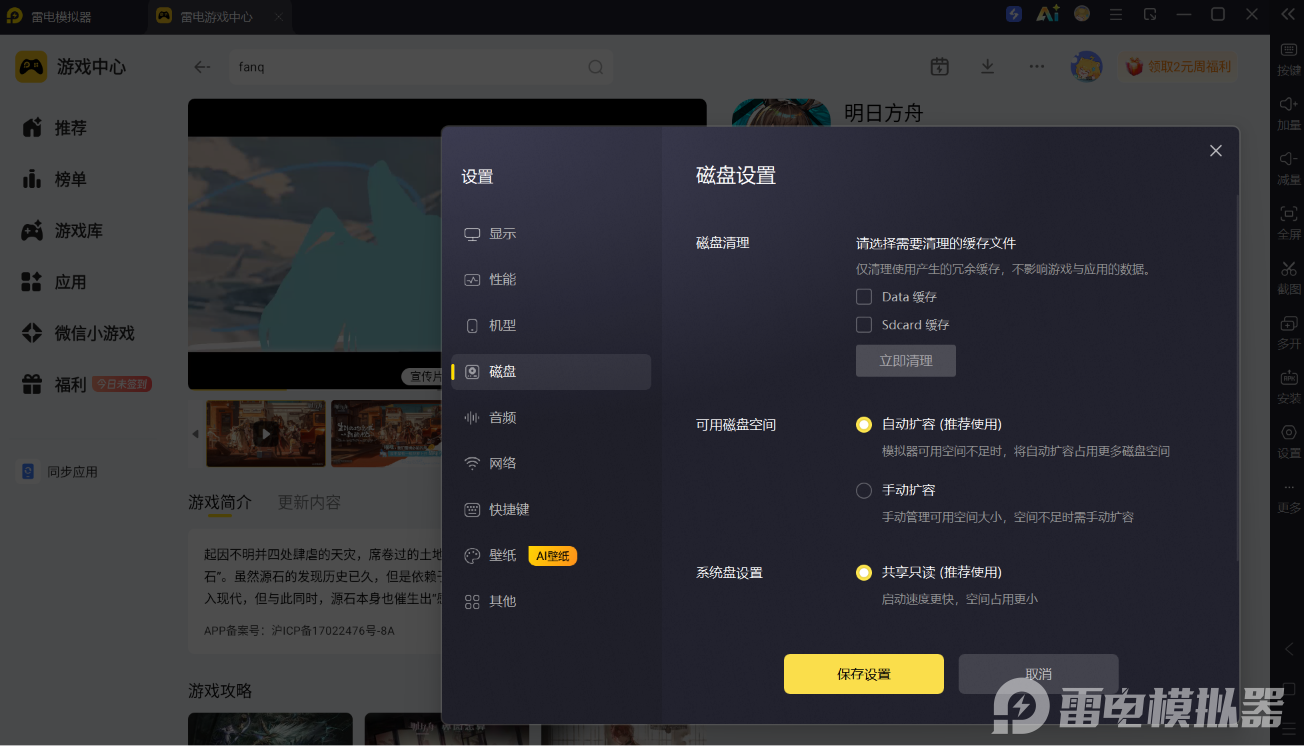Open the 其他 settings section
This screenshot has height=746, width=1304.
(551, 601)
